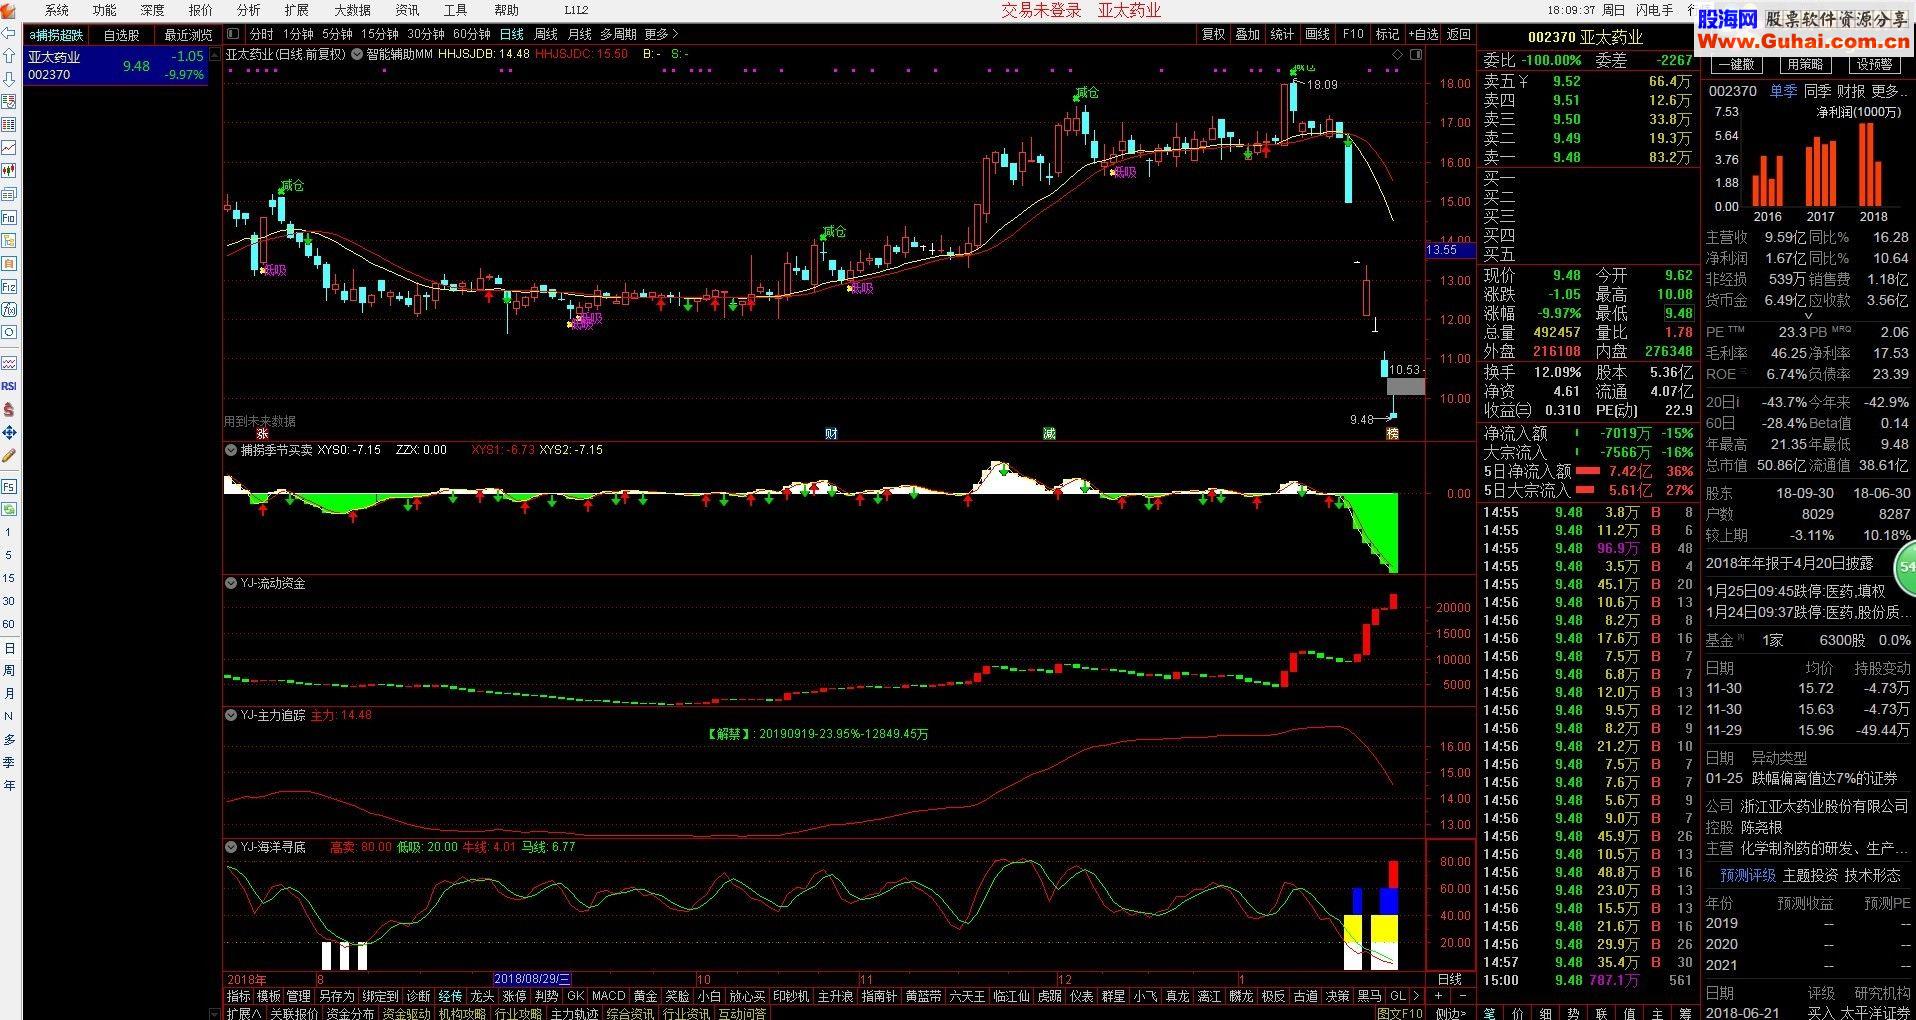Select the pencil drawing tool icon
This screenshot has width=1916, height=1020.
coord(9,456)
